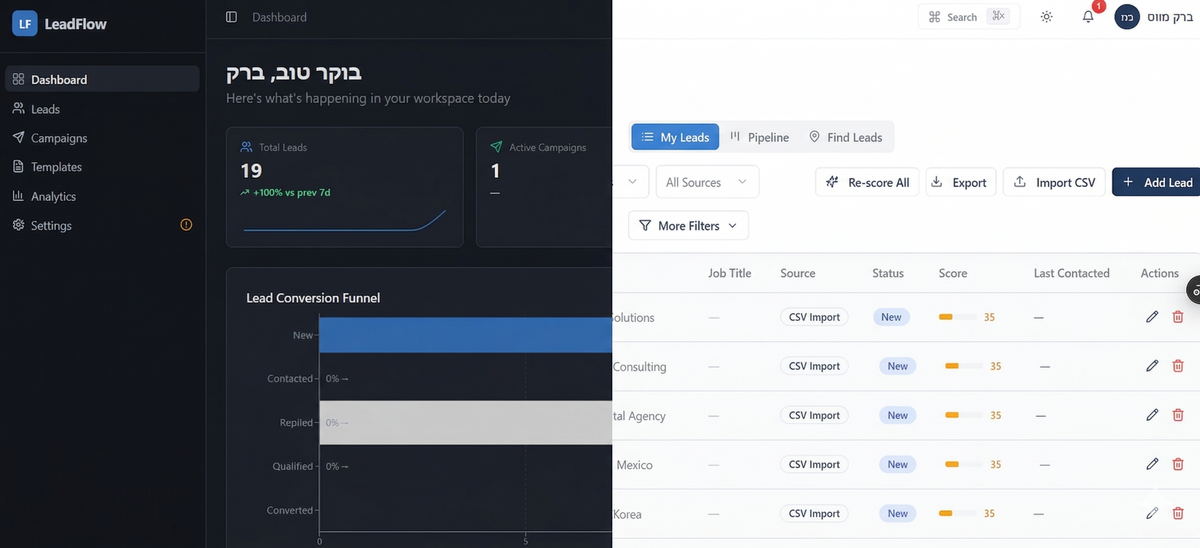1200x548 pixels.
Task: Edit the Mexico lead row
Action: pyautogui.click(x=1152, y=464)
